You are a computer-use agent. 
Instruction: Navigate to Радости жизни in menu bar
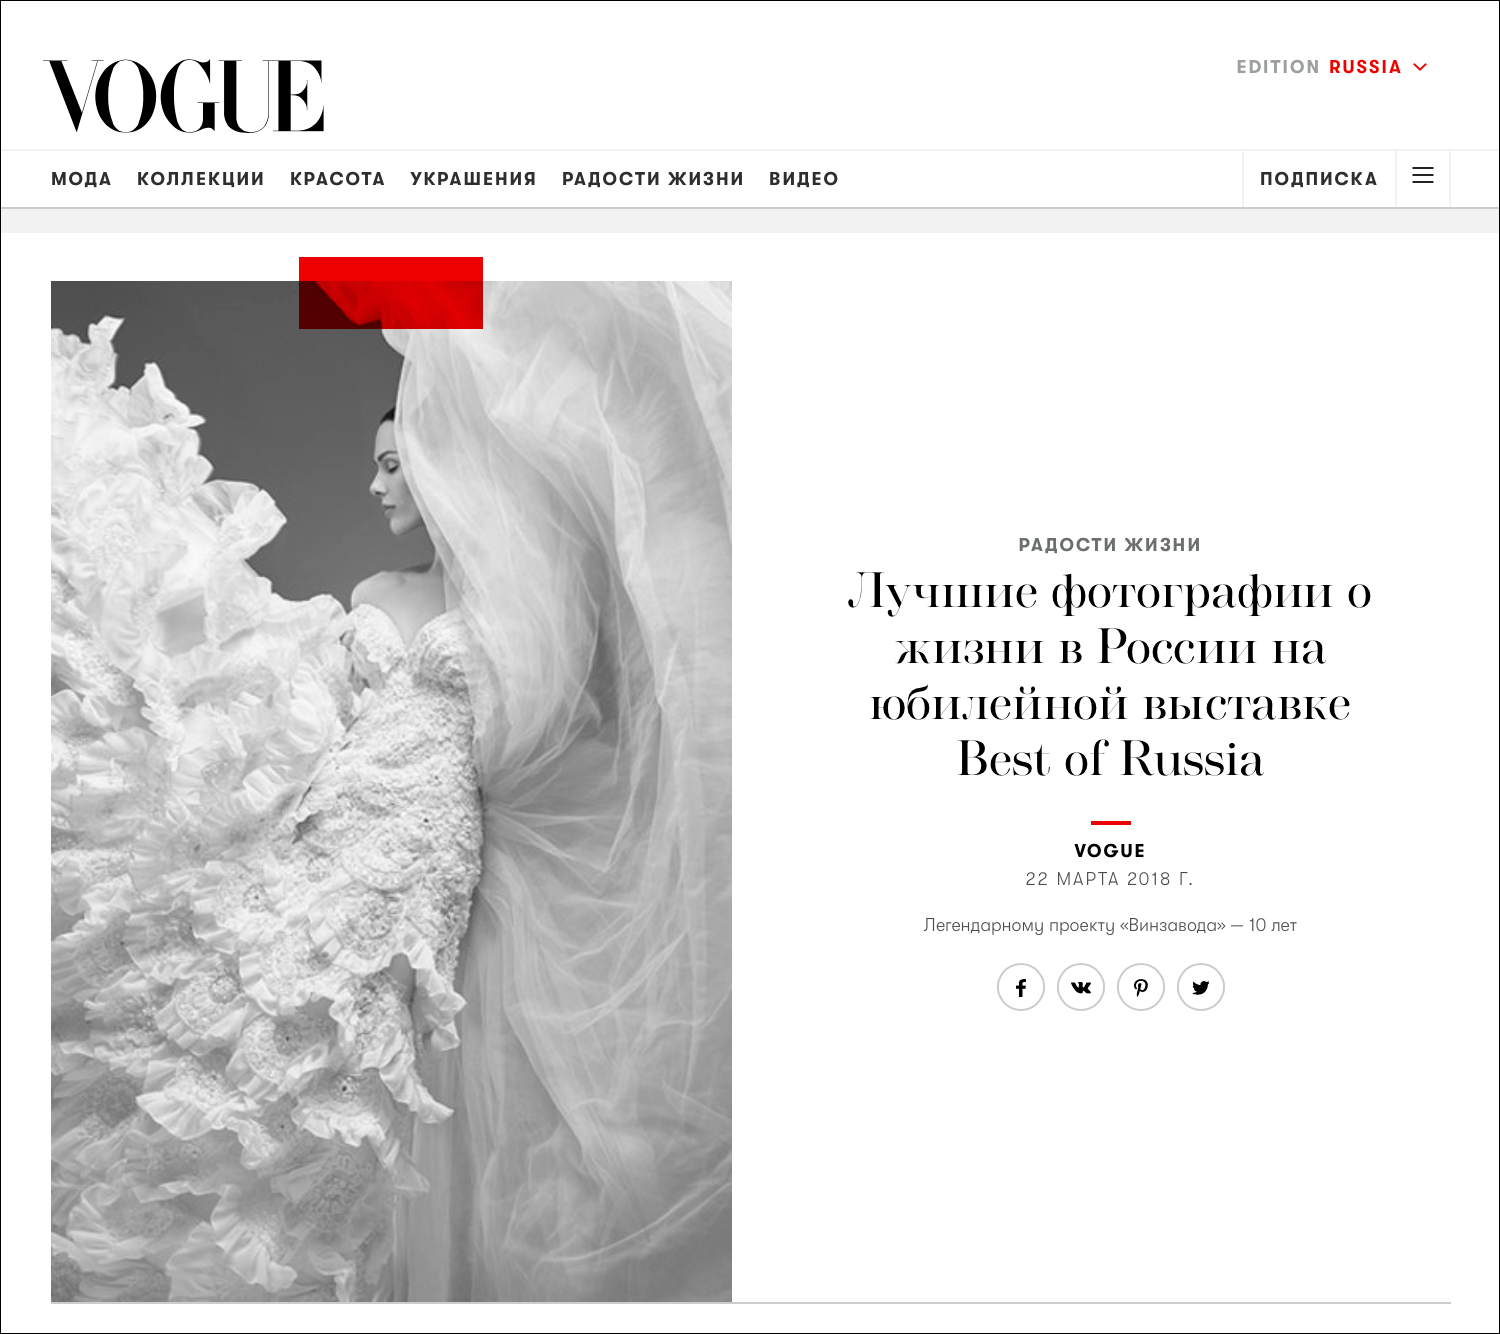[653, 179]
